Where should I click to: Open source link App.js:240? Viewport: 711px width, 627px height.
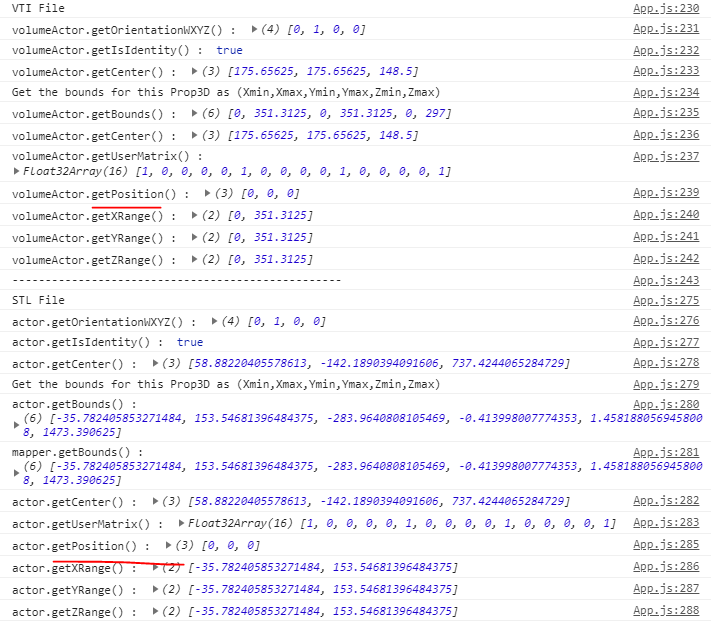point(666,214)
